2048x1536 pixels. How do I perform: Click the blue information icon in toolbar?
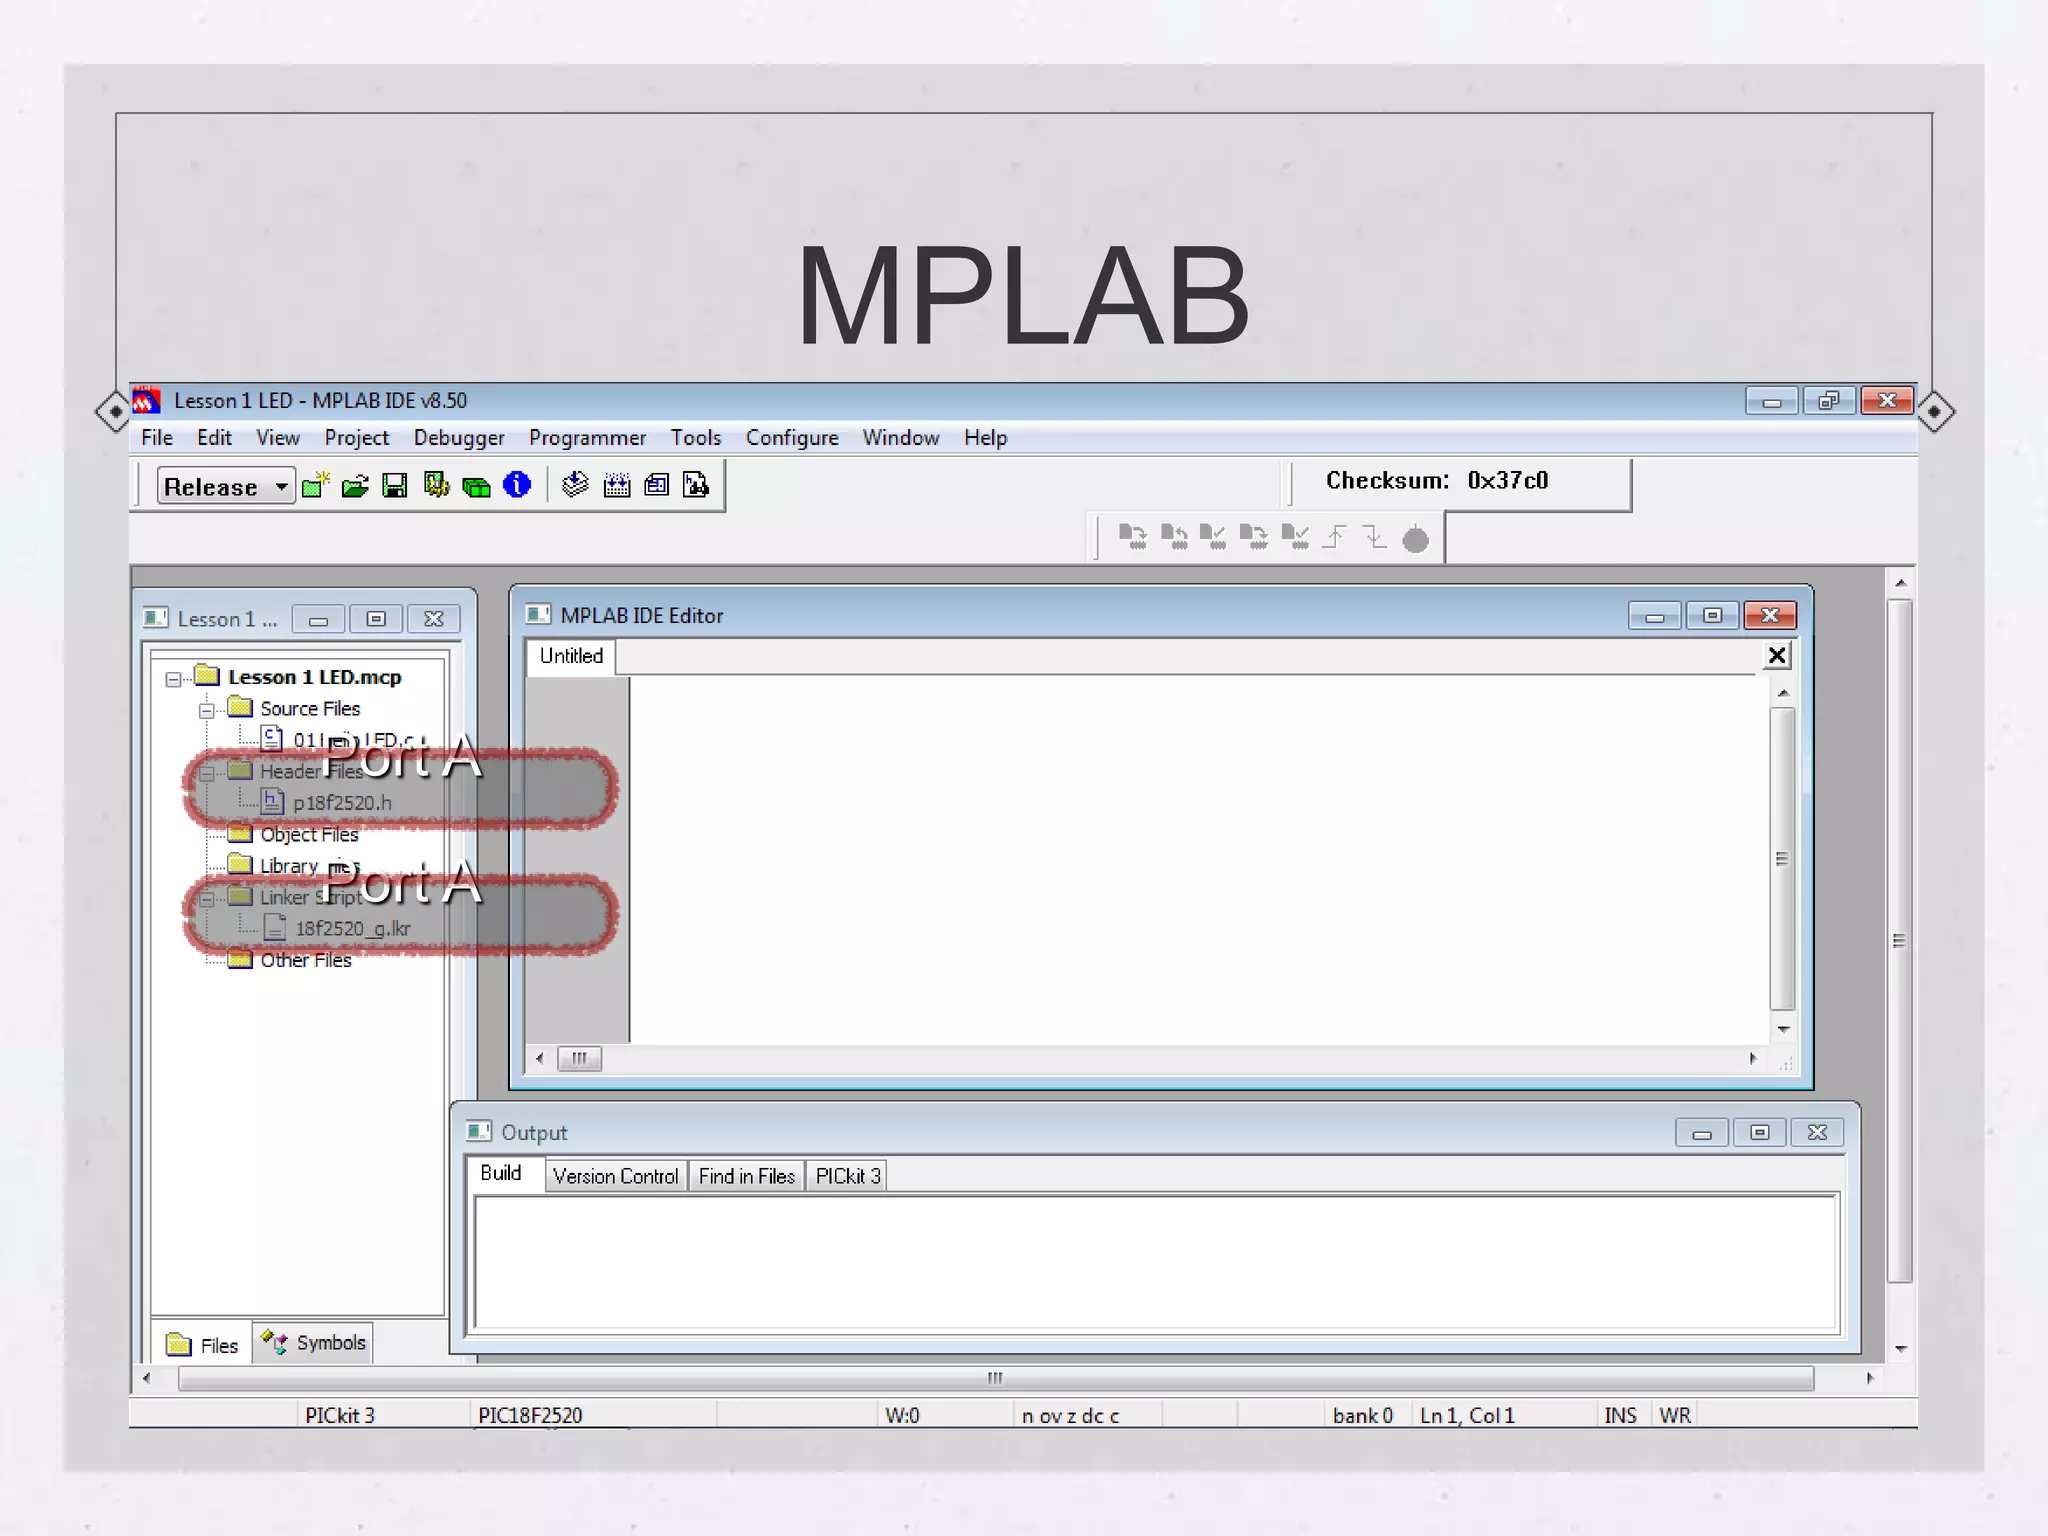tap(516, 485)
